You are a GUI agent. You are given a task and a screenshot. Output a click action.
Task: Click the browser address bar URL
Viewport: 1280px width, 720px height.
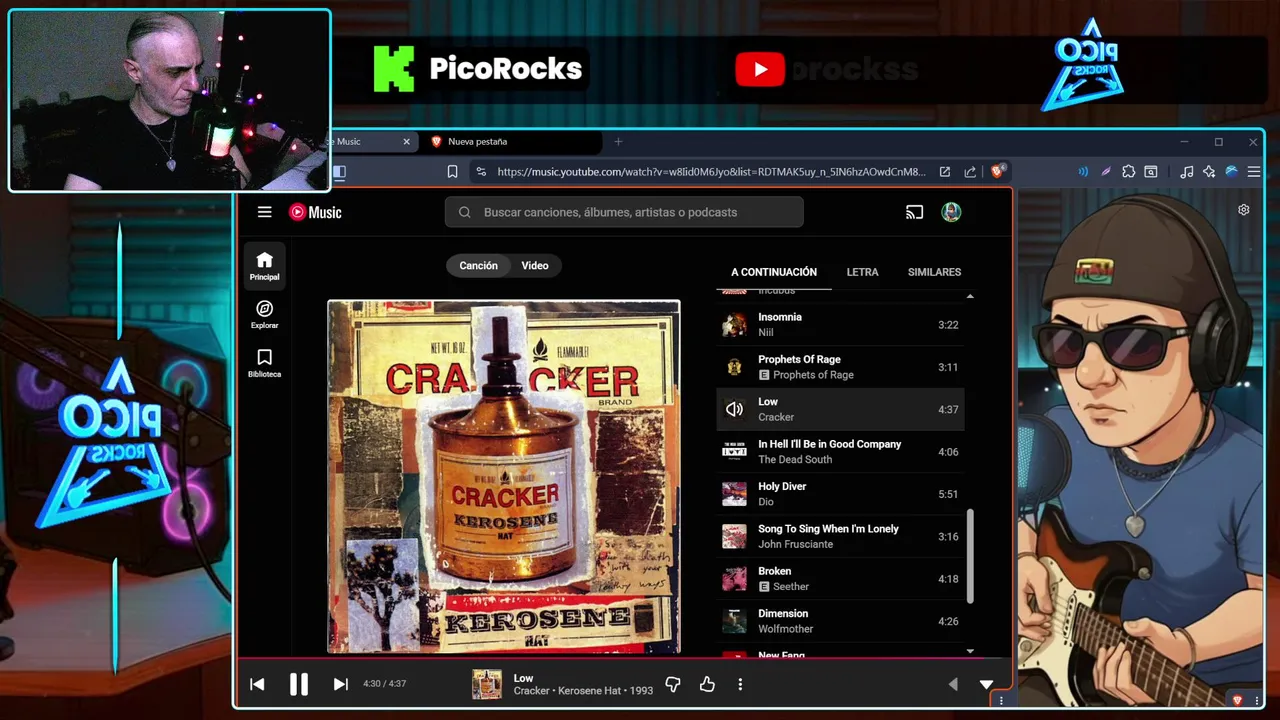[711, 172]
